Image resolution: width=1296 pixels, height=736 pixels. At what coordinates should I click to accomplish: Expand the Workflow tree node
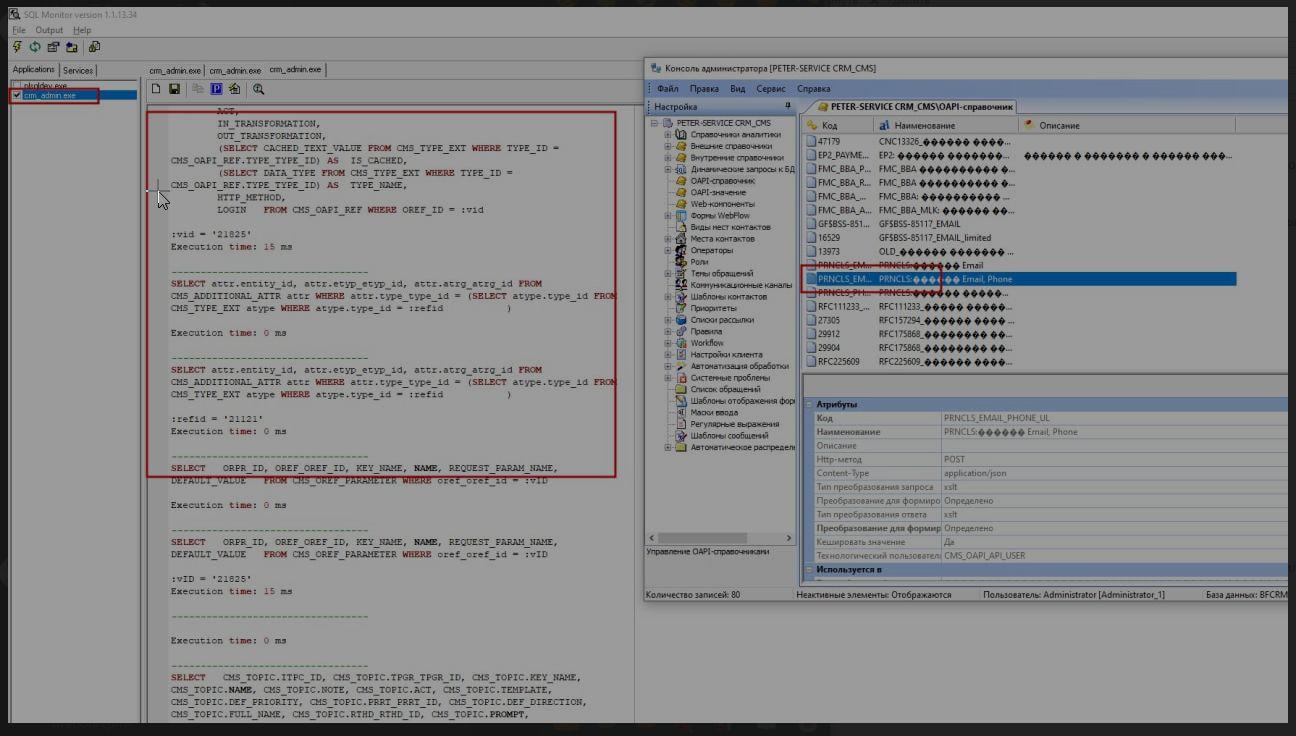coord(668,343)
